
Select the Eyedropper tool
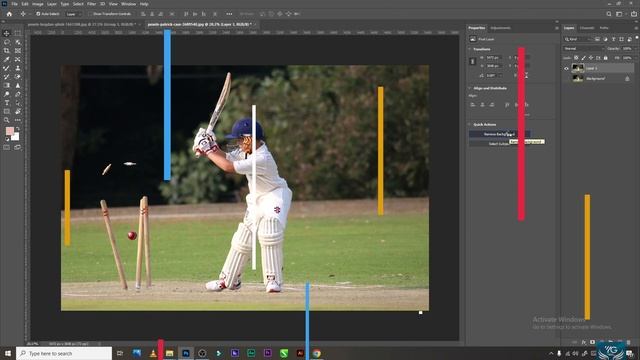click(x=7, y=60)
